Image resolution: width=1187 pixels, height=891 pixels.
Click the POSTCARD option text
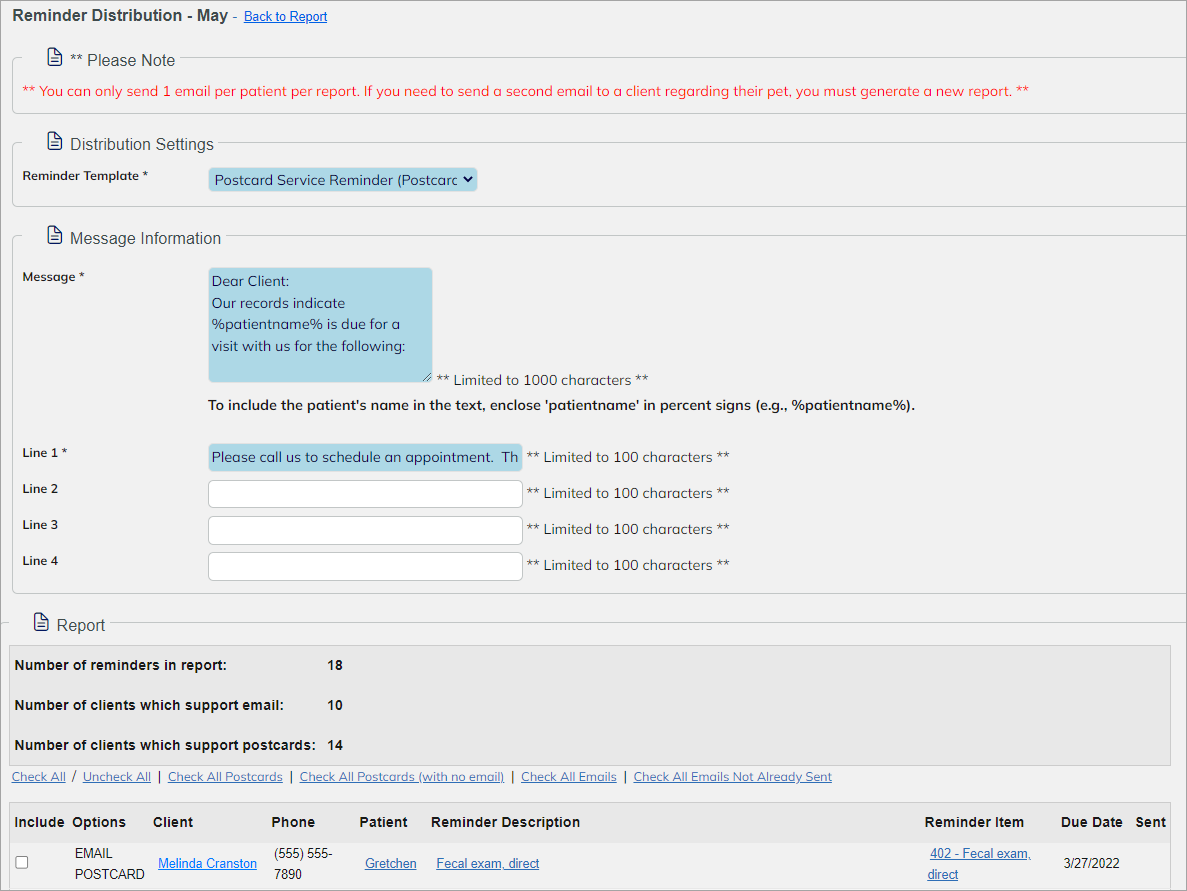(110, 874)
